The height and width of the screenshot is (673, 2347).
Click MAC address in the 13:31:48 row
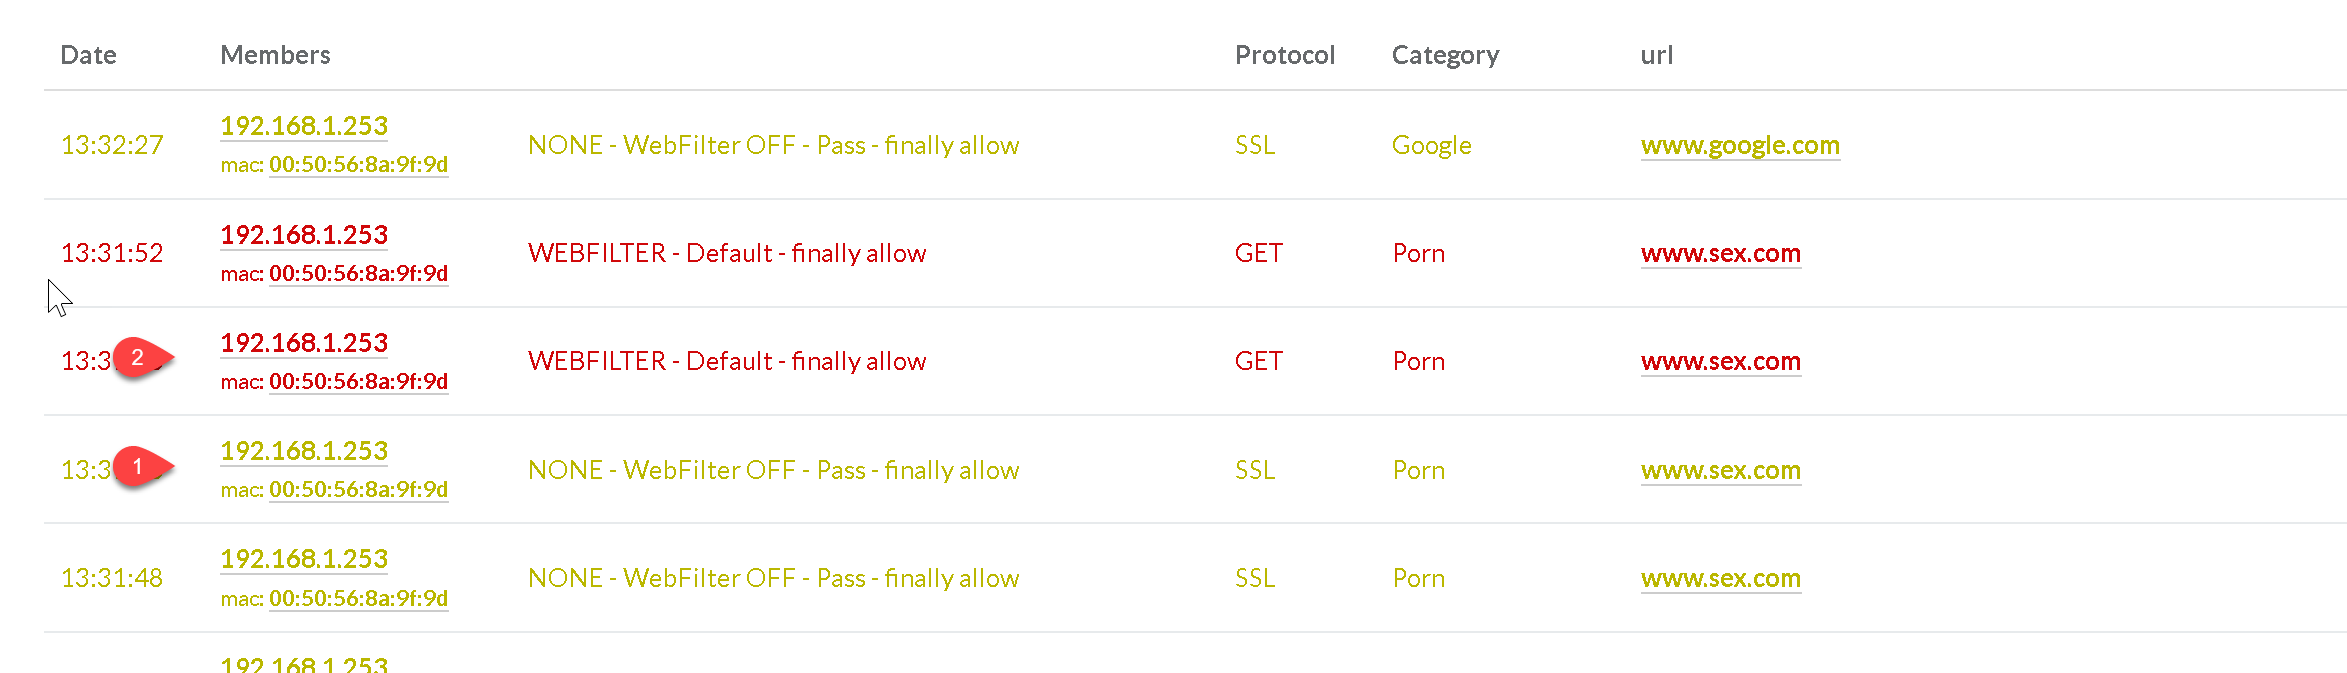coord(358,598)
